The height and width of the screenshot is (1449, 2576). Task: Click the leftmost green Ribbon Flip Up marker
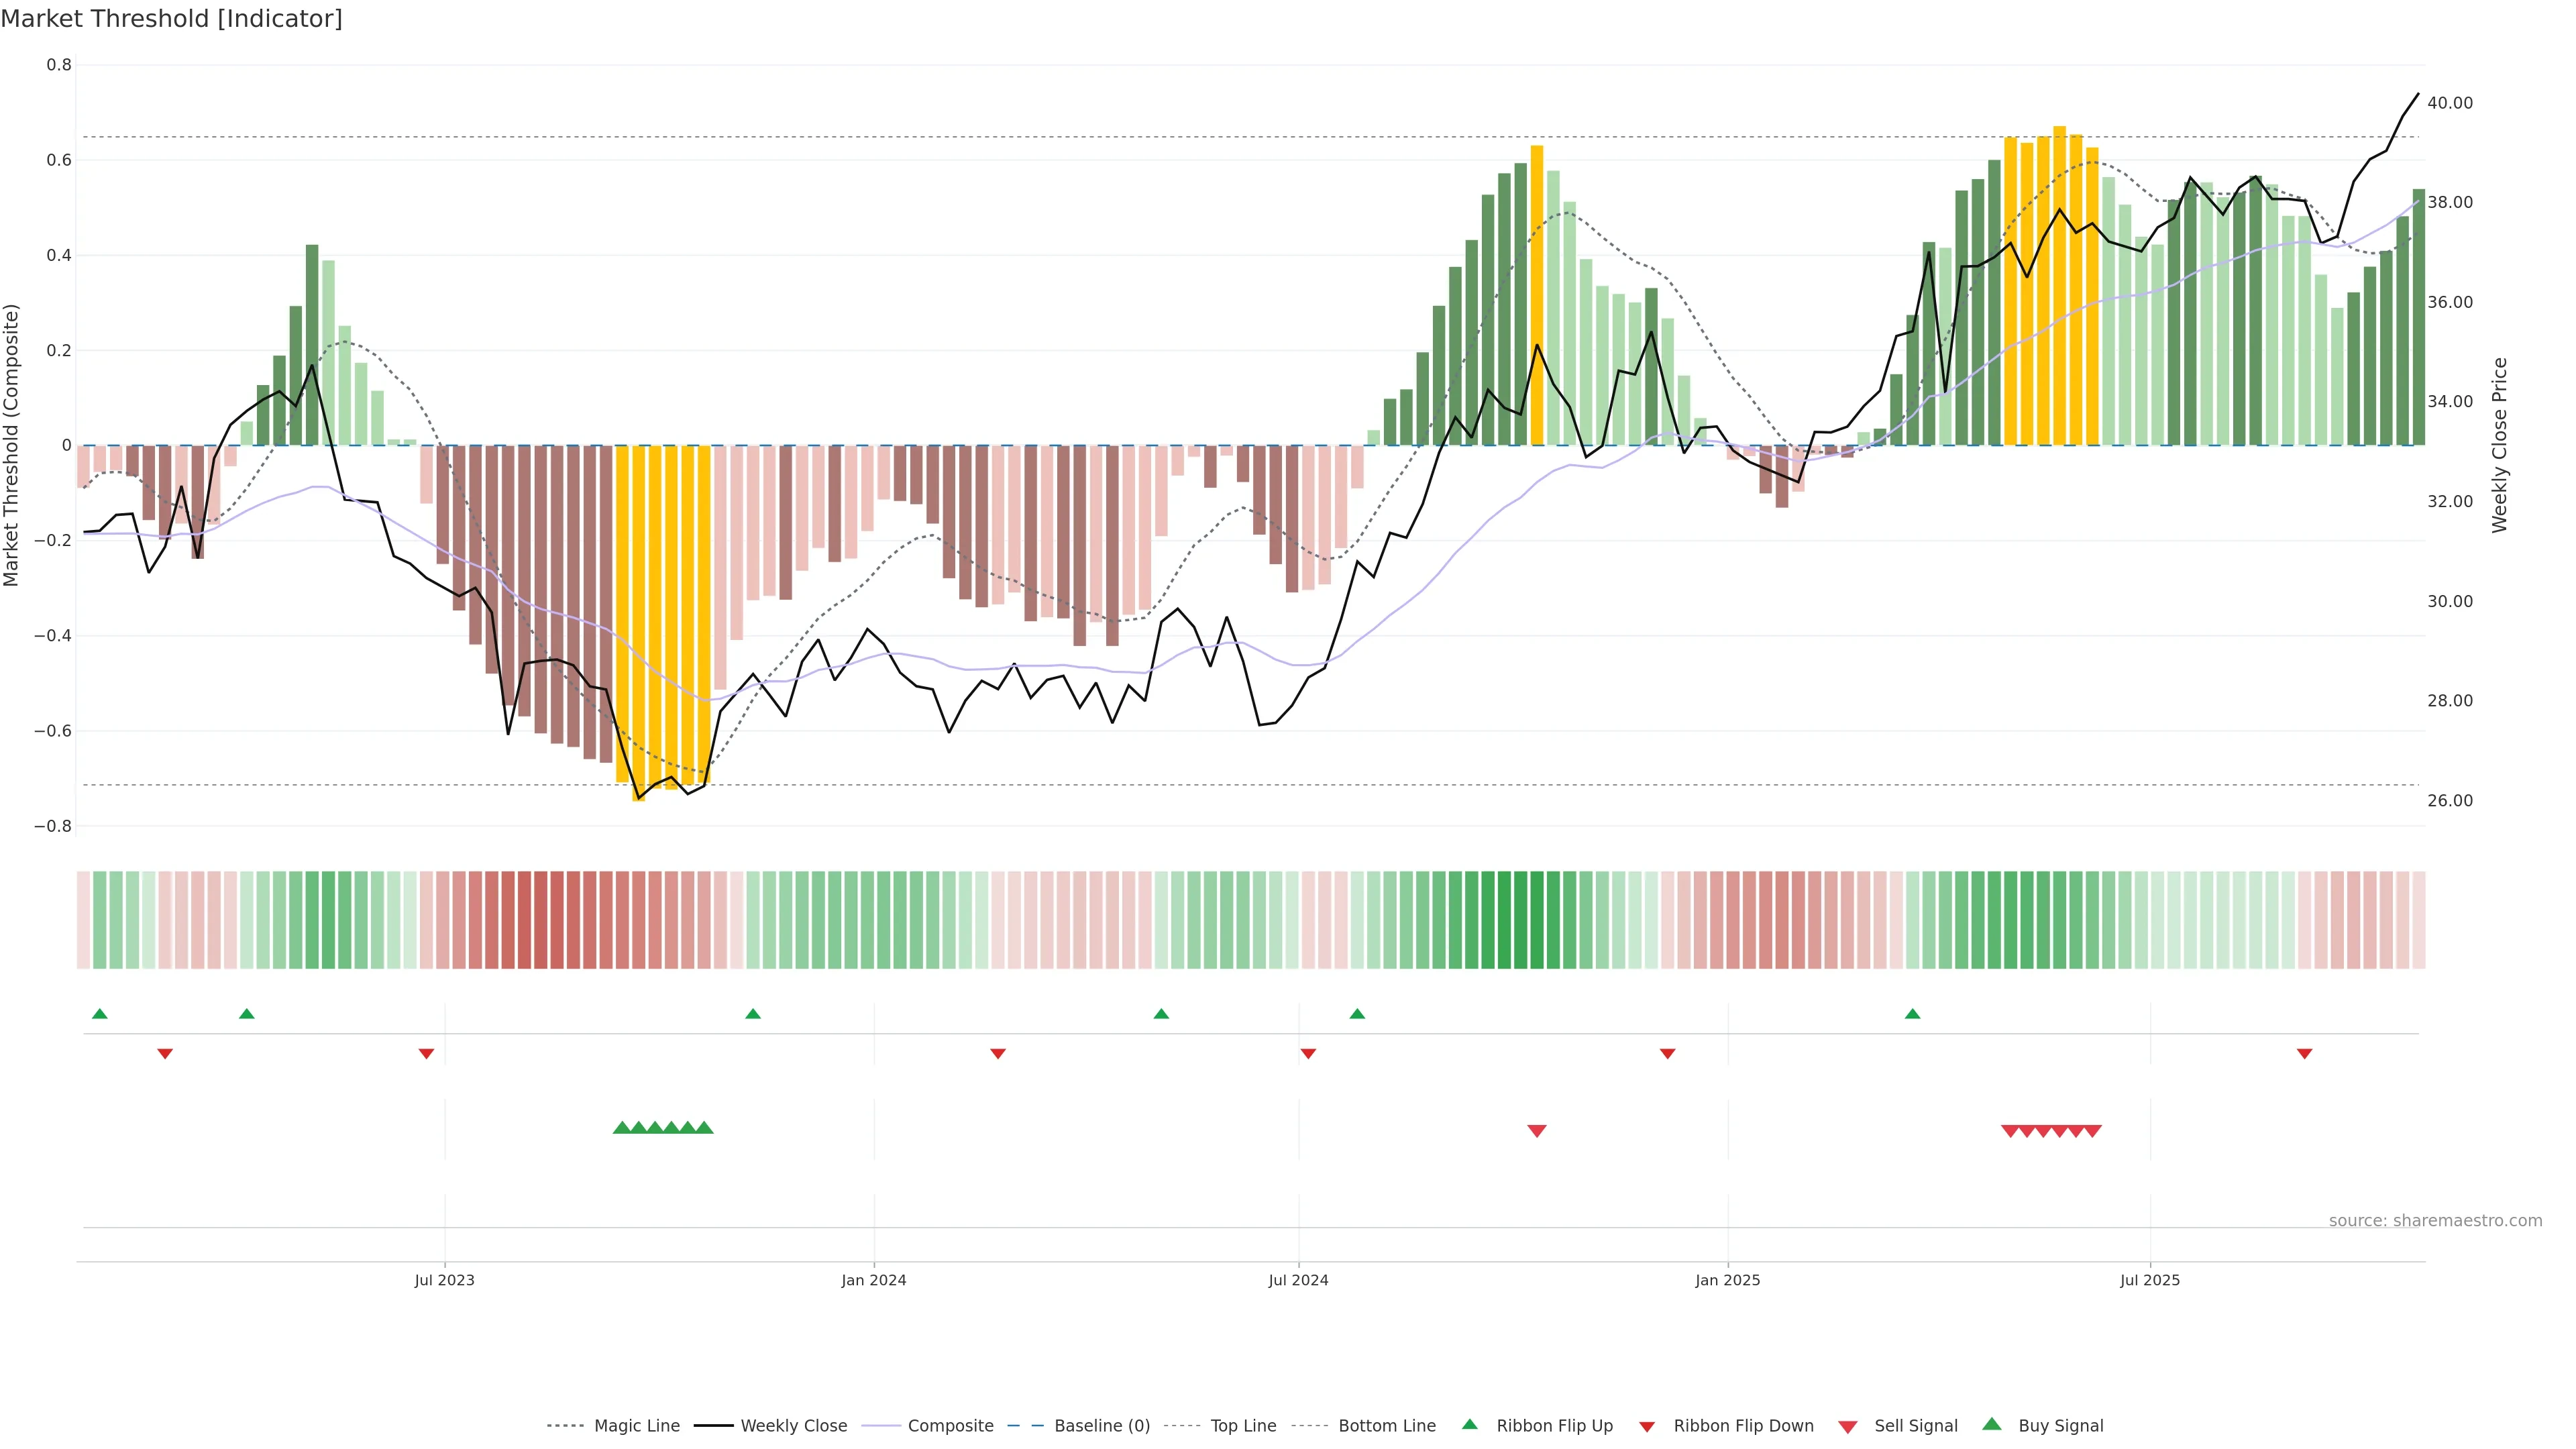click(x=99, y=1014)
